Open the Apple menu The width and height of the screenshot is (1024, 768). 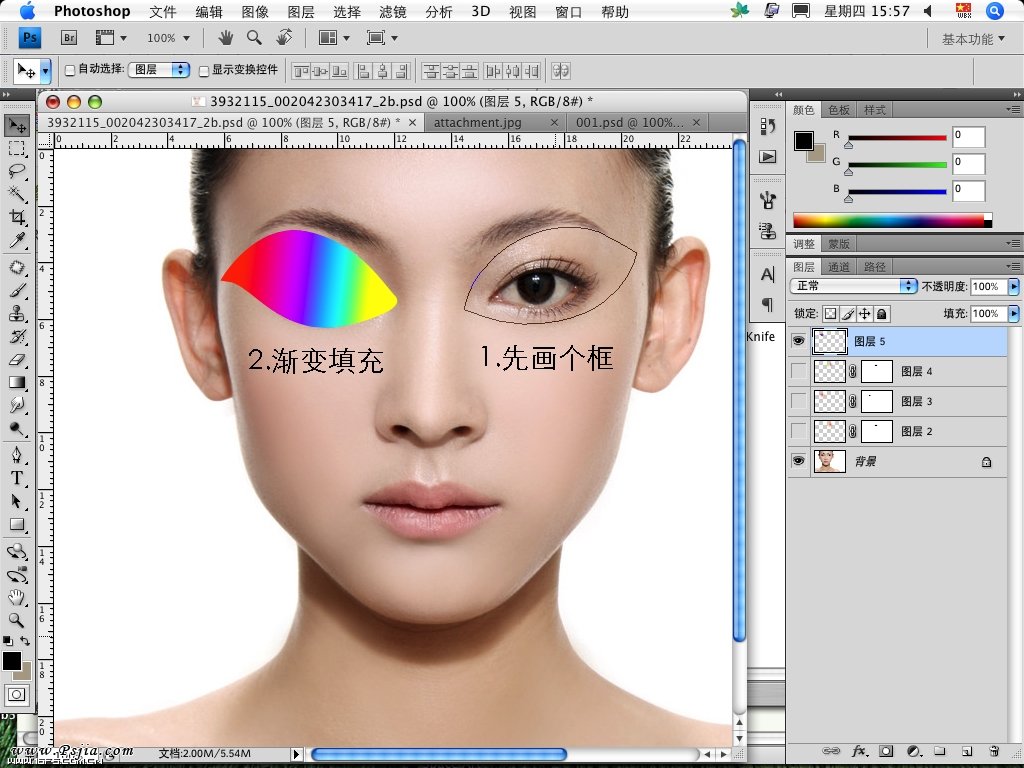pos(27,10)
